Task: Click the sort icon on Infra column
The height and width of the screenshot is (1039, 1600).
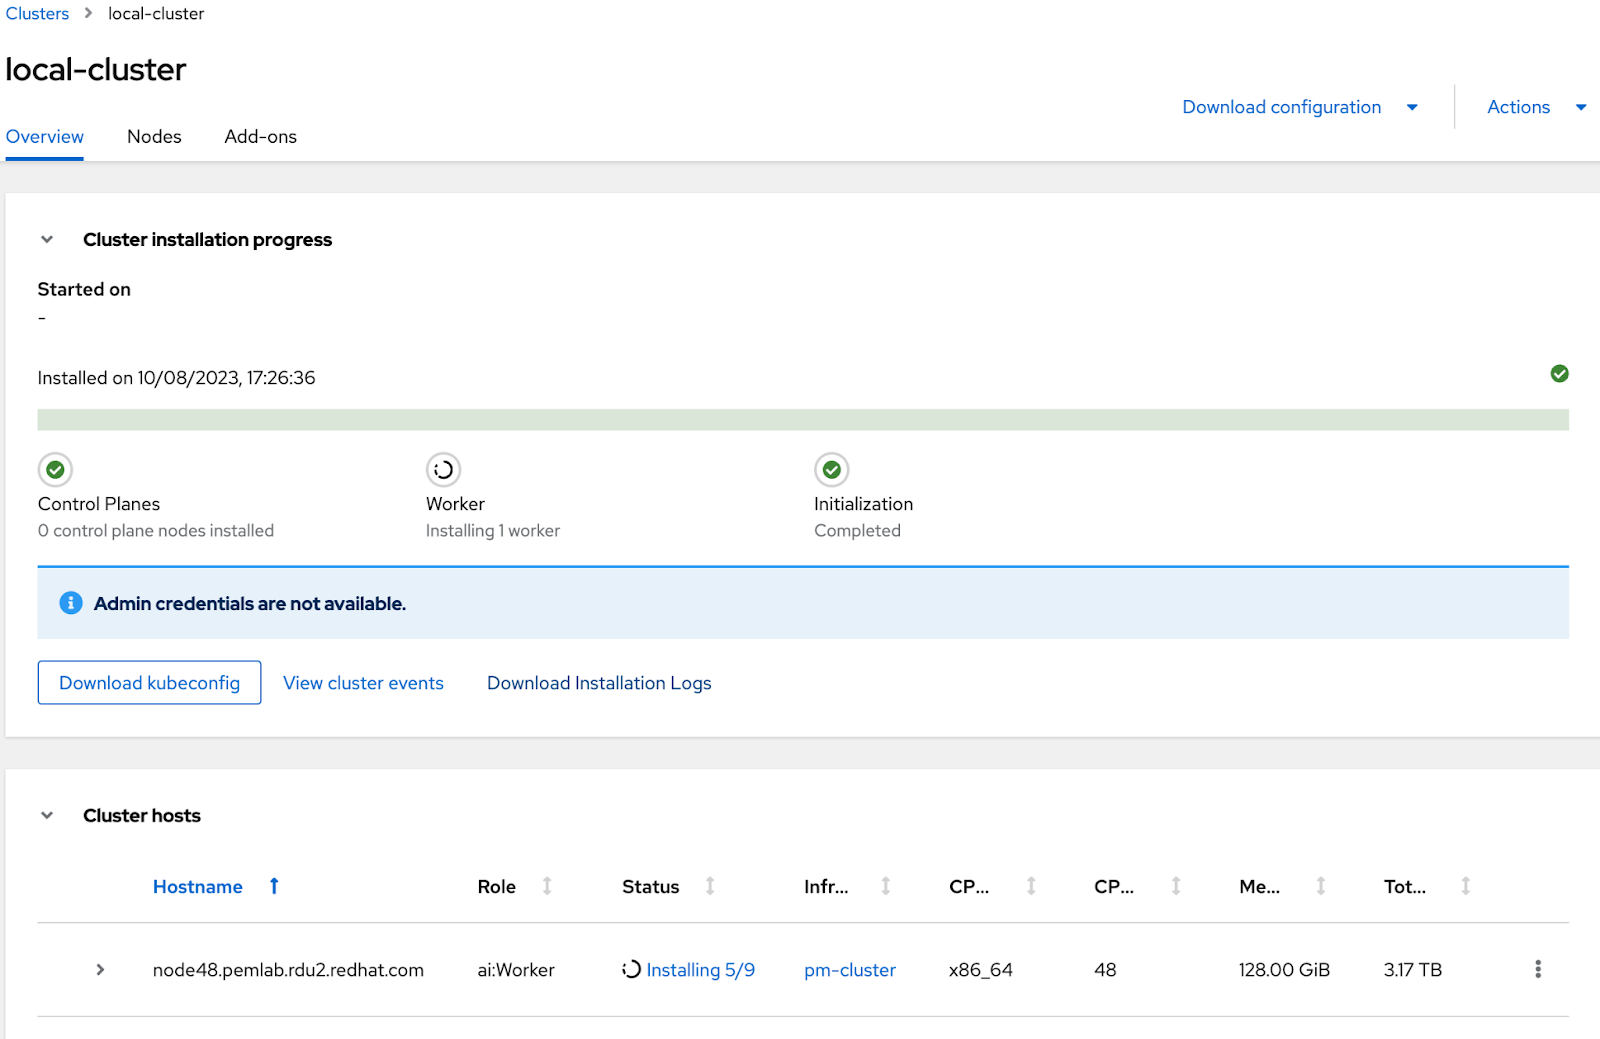Action: click(x=885, y=886)
